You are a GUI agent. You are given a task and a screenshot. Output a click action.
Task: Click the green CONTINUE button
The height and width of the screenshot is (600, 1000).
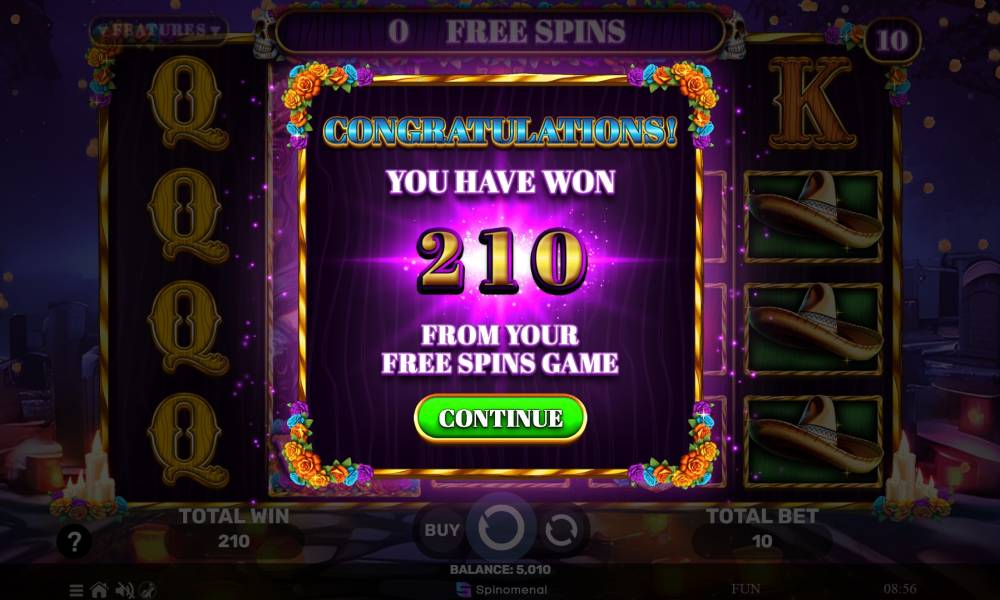[500, 418]
